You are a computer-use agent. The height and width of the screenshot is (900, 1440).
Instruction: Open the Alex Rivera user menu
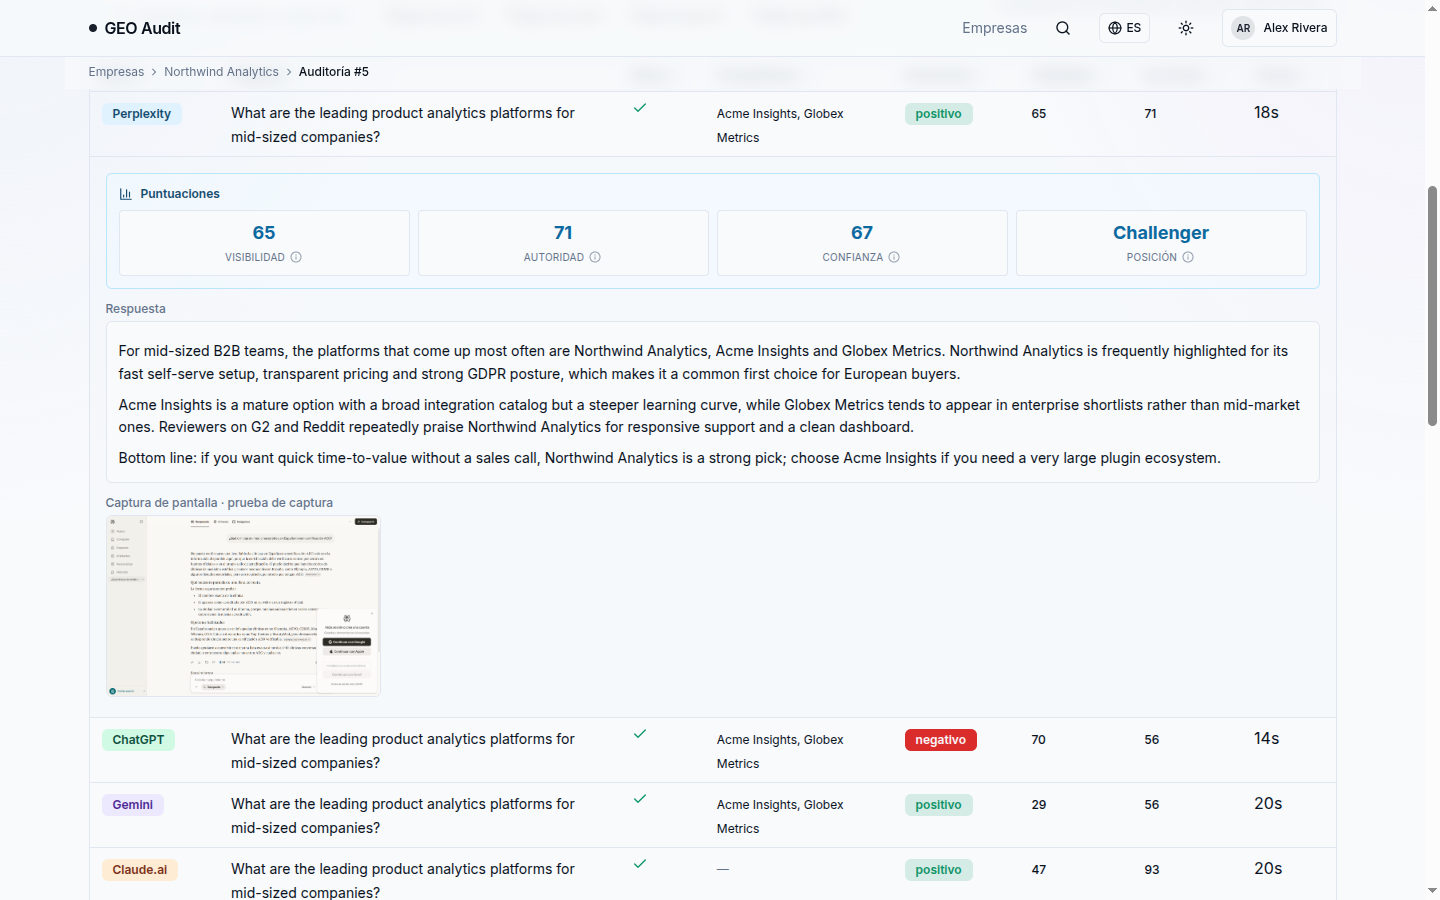click(1279, 28)
